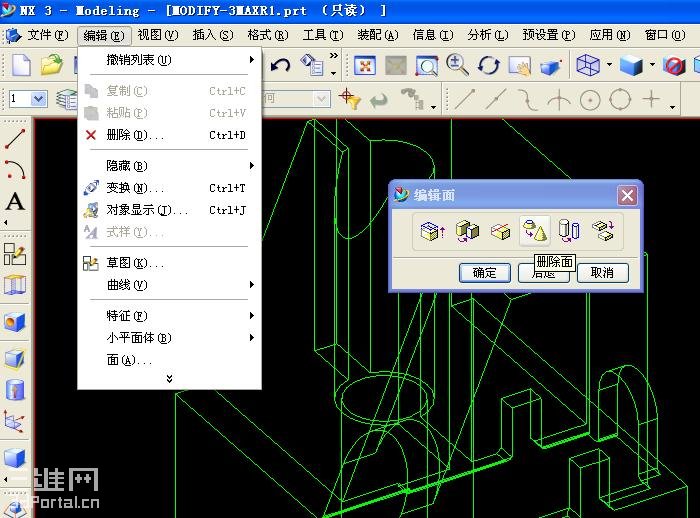This screenshot has height=518, width=700.
Task: Open dropdown arrow beside shaded cube icon
Action: pos(652,65)
